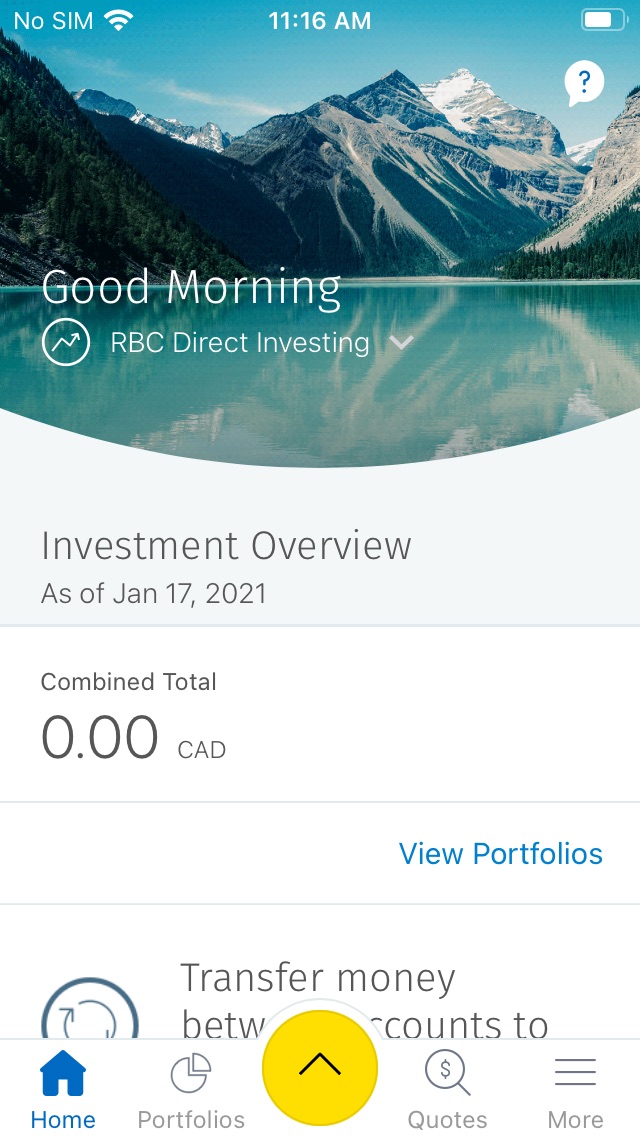The image size is (640, 1136).
Task: Open the yellow up-arrow action drawer
Action: [320, 1066]
